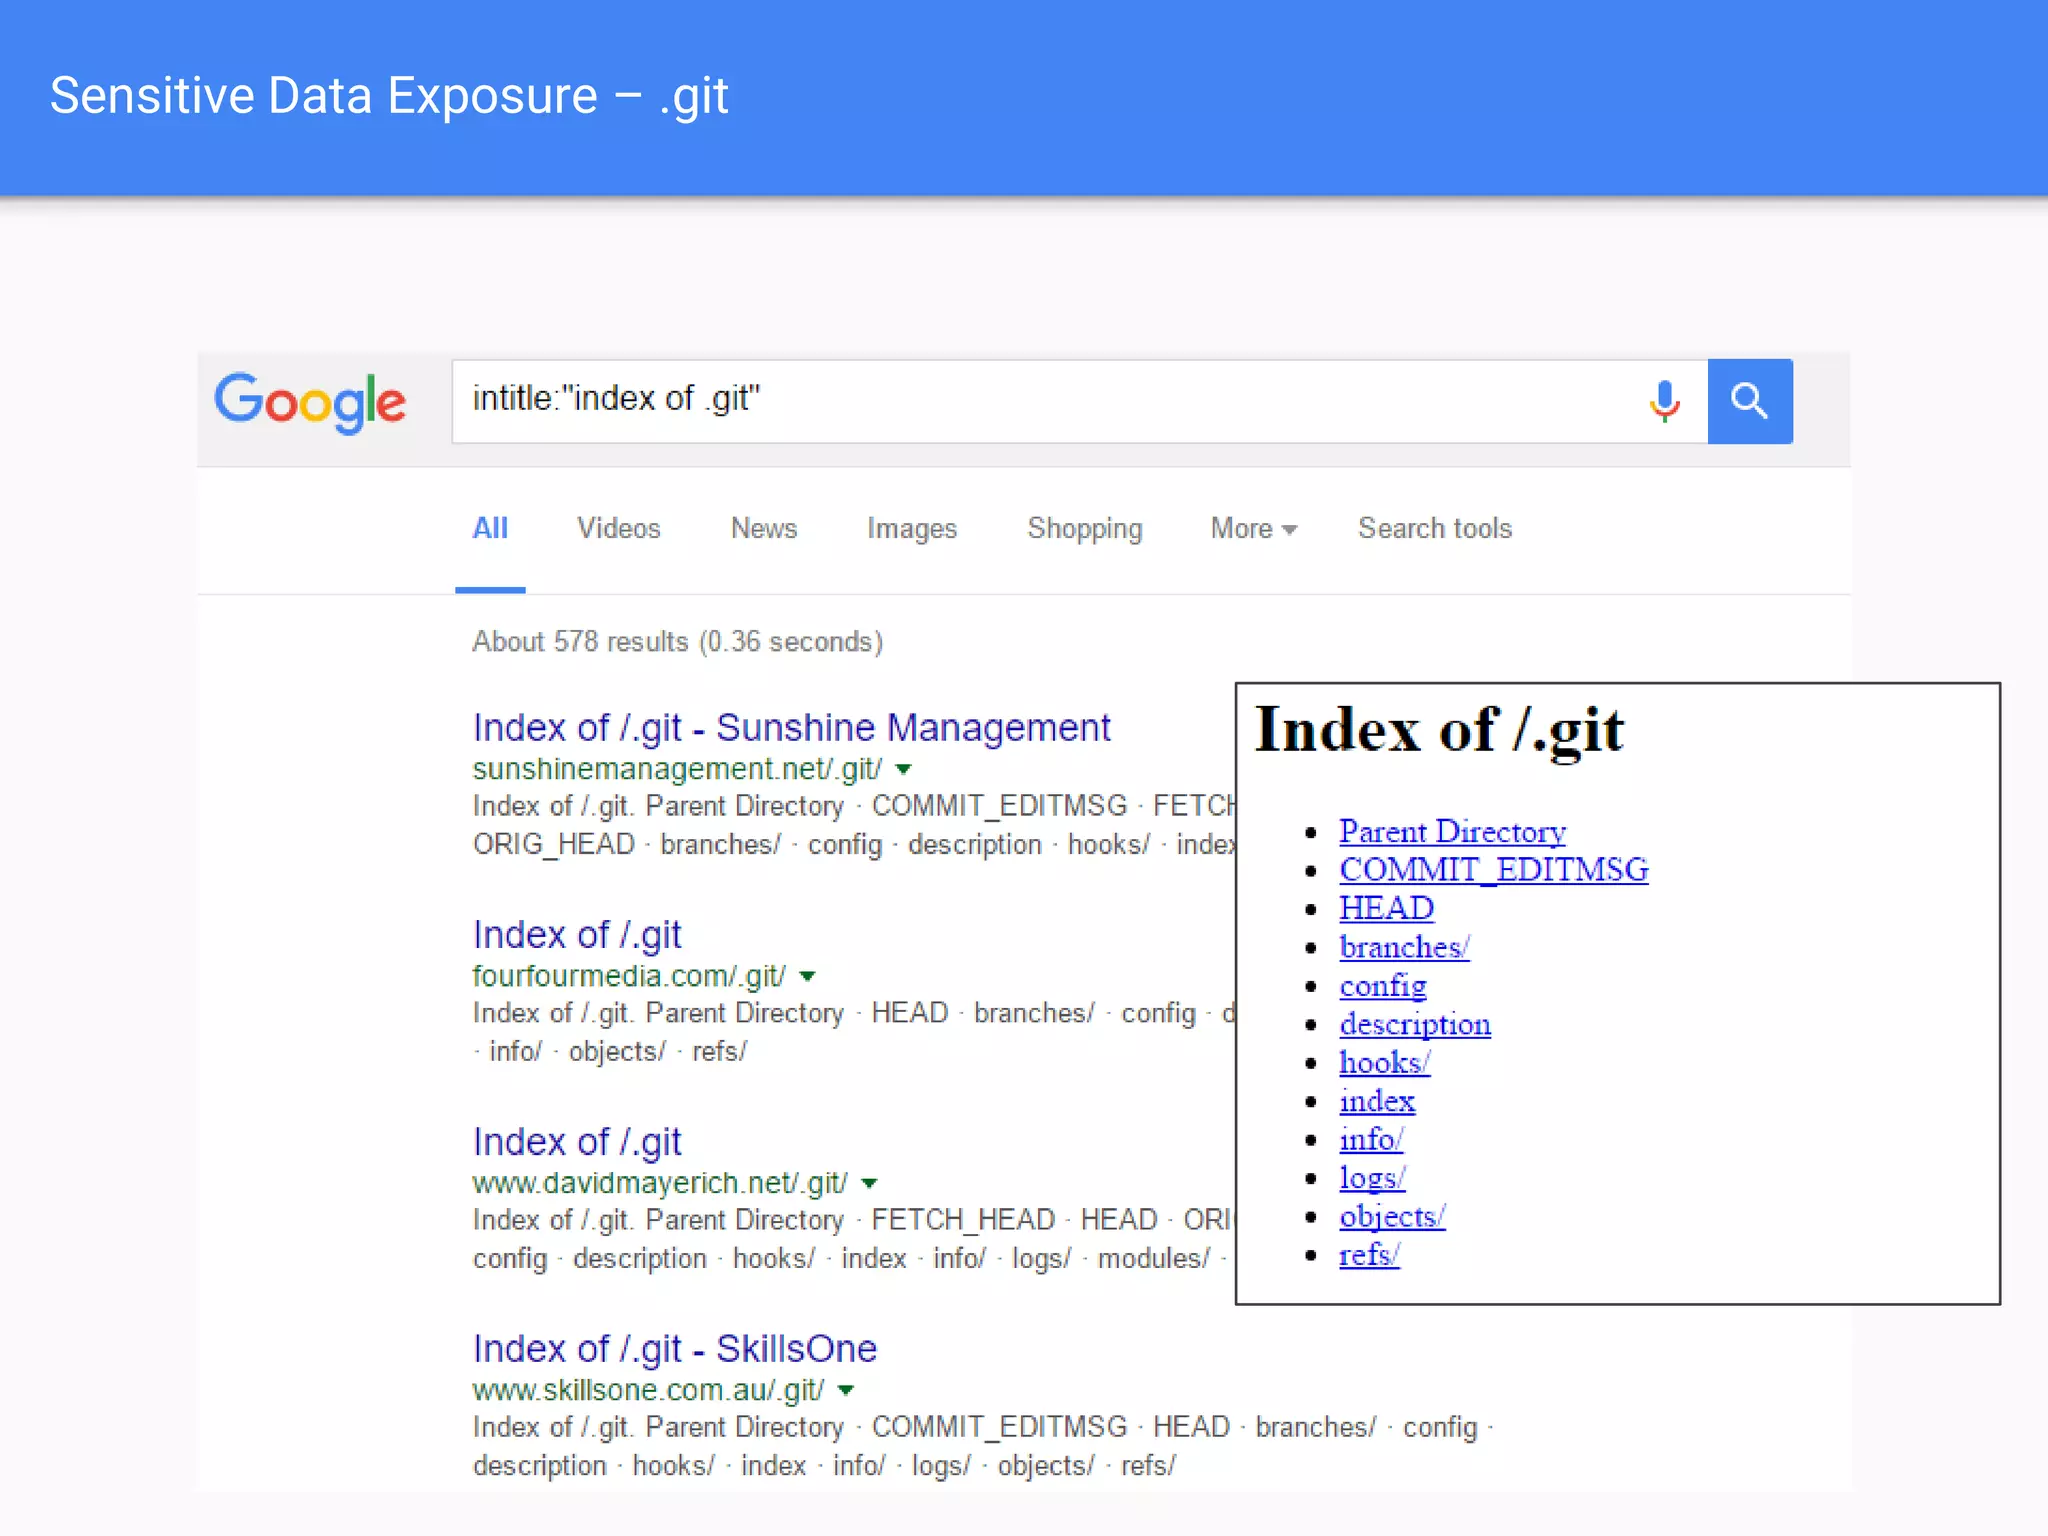The width and height of the screenshot is (2048, 1536).
Task: Switch to the Images tab
Action: coord(912,529)
